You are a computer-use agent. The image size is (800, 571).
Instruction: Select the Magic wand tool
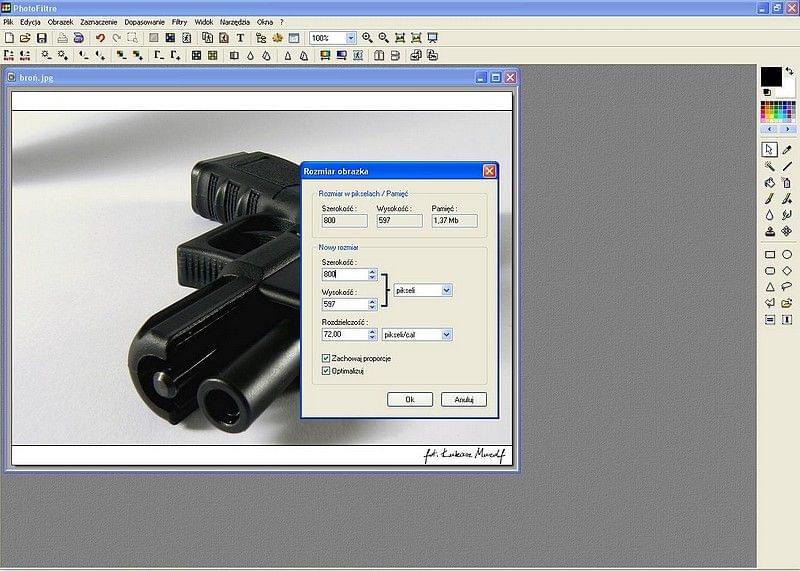[770, 166]
